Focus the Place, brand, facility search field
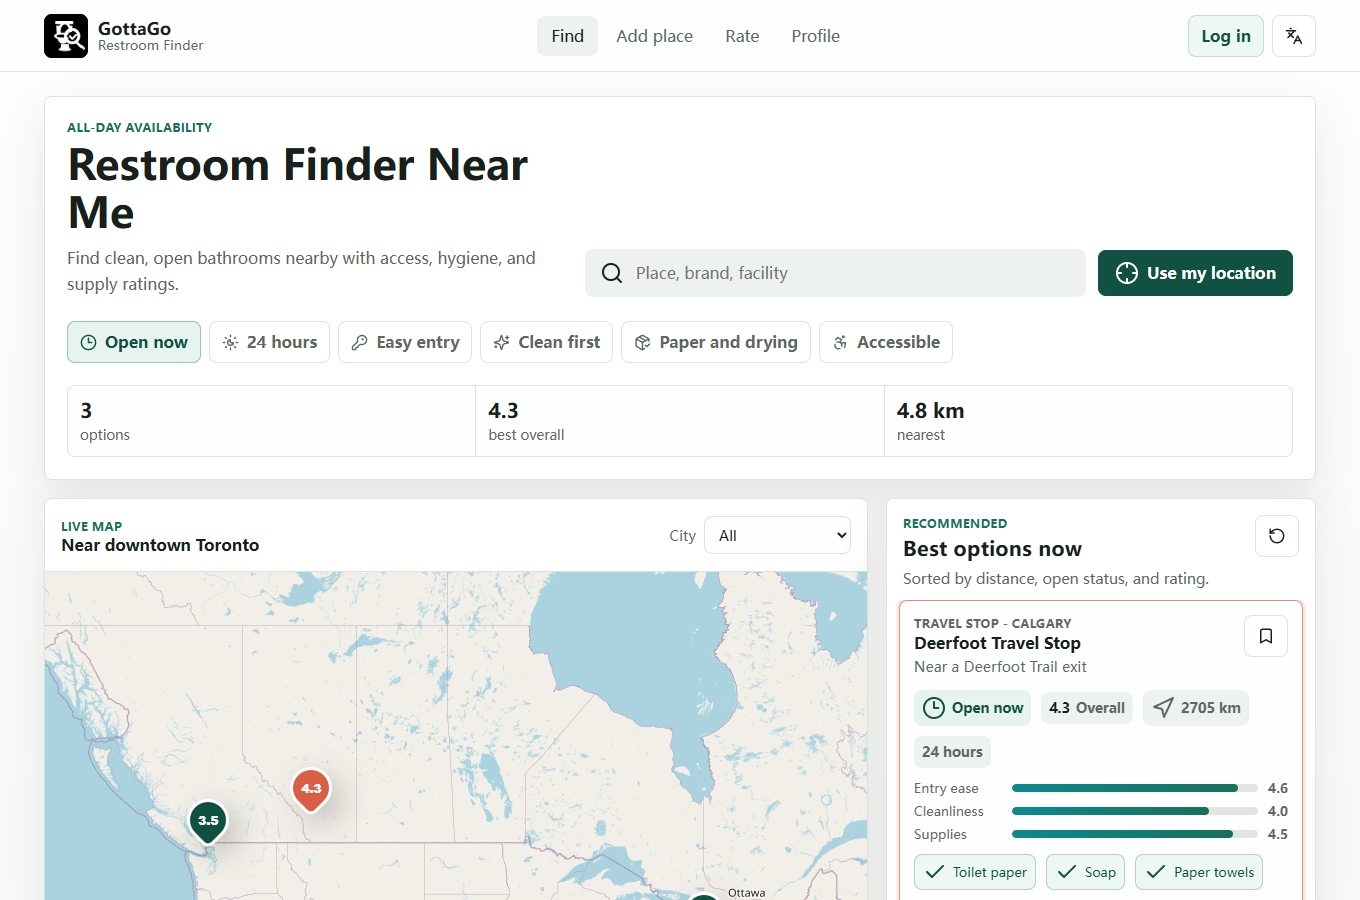 pyautogui.click(x=835, y=273)
